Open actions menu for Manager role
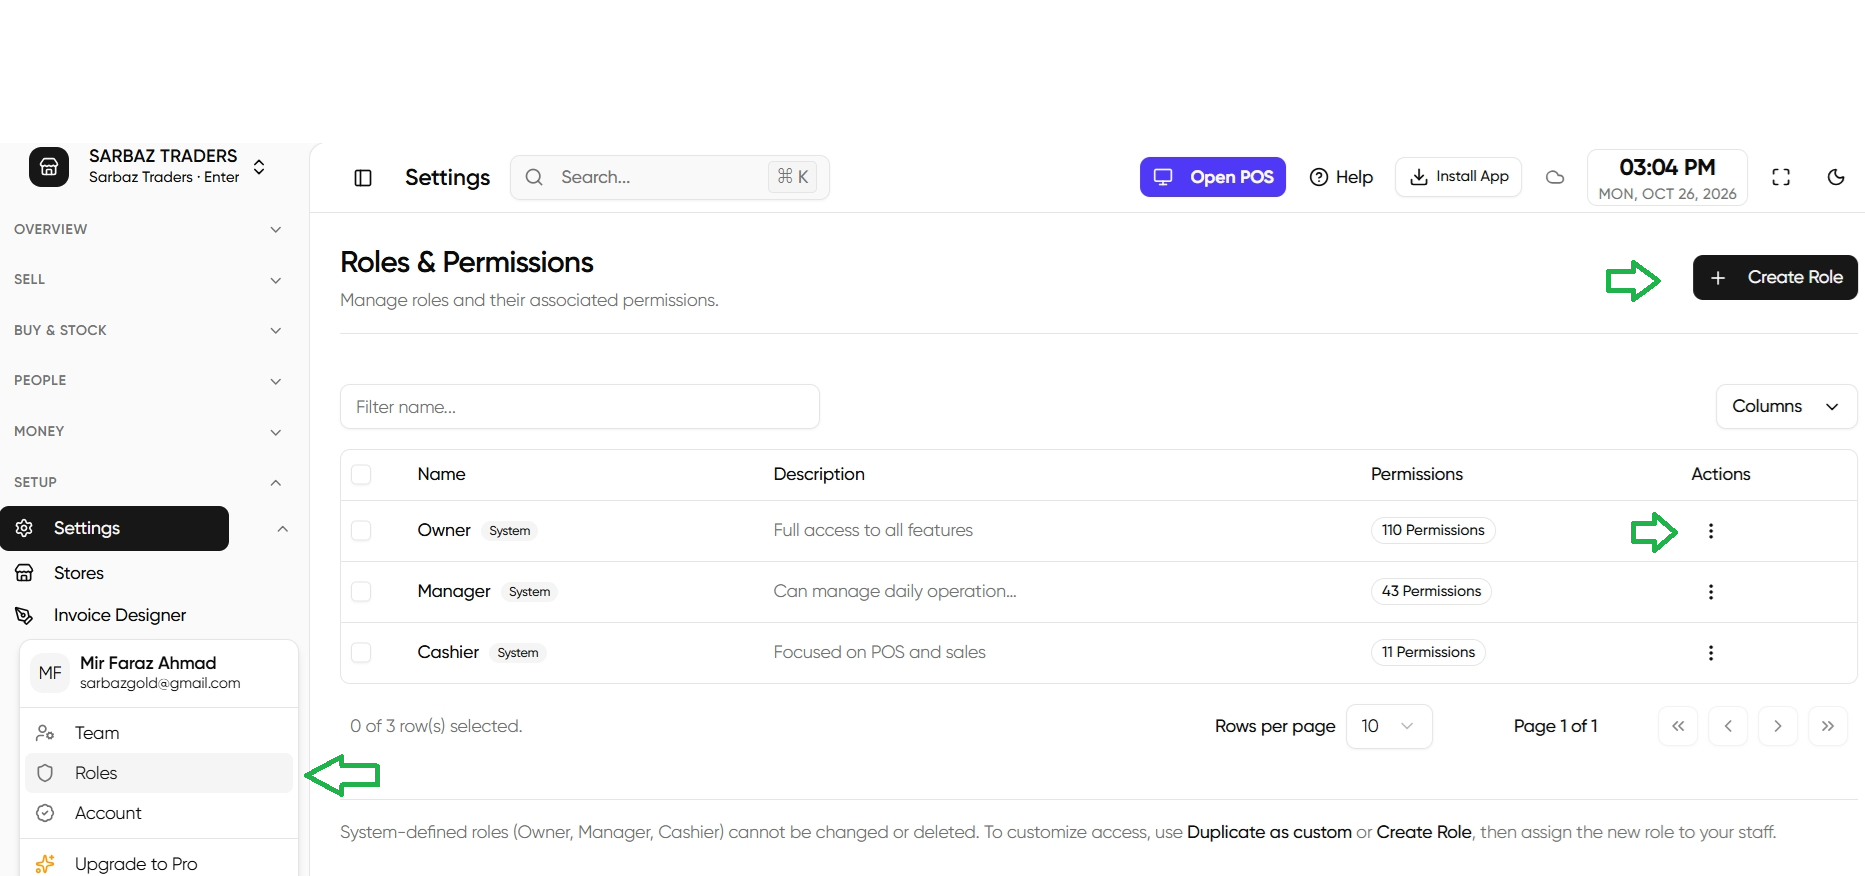Image resolution: width=1865 pixels, height=876 pixels. coord(1711,592)
